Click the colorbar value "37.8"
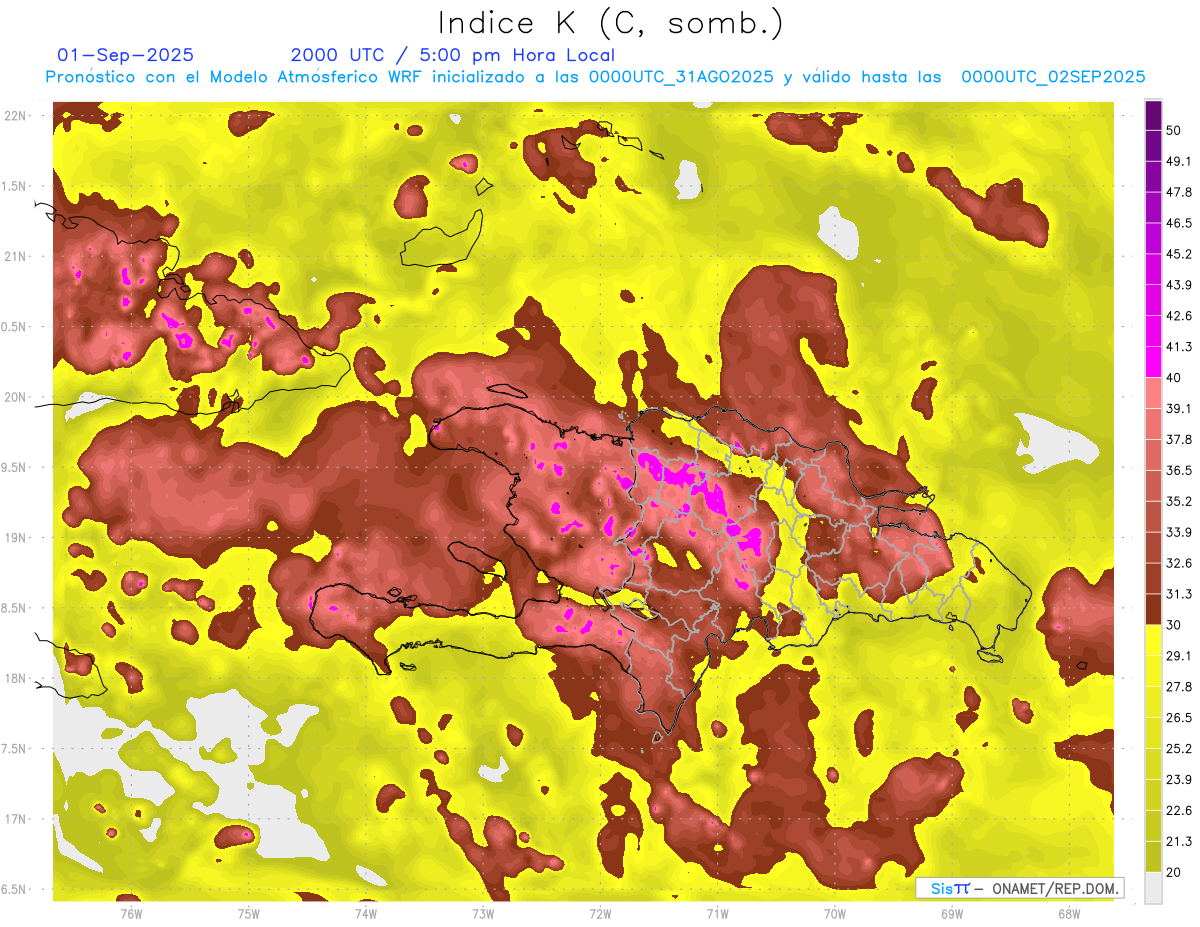 pos(1178,439)
